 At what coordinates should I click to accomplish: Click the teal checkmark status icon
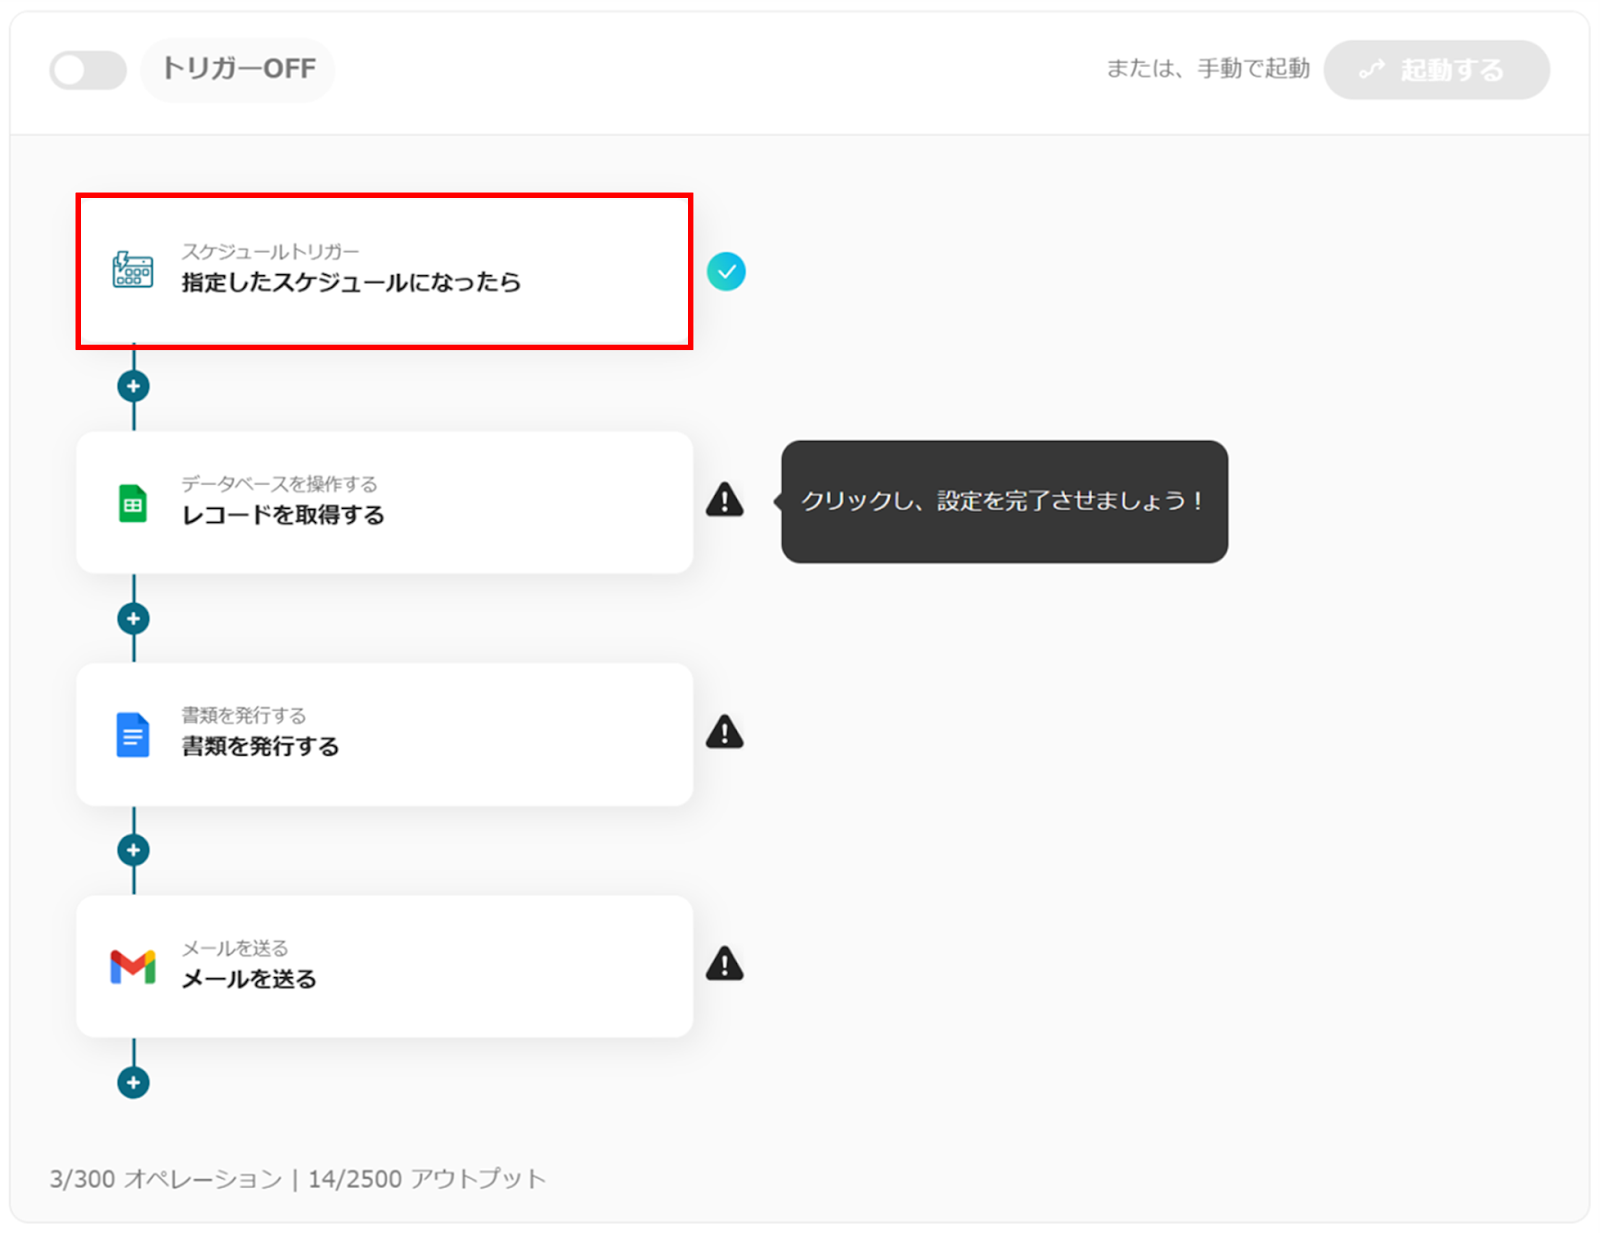[x=726, y=271]
